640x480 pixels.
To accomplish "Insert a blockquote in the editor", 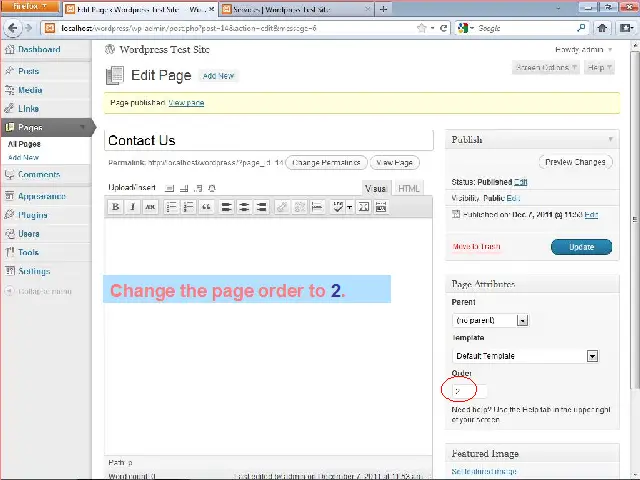I will (x=206, y=207).
